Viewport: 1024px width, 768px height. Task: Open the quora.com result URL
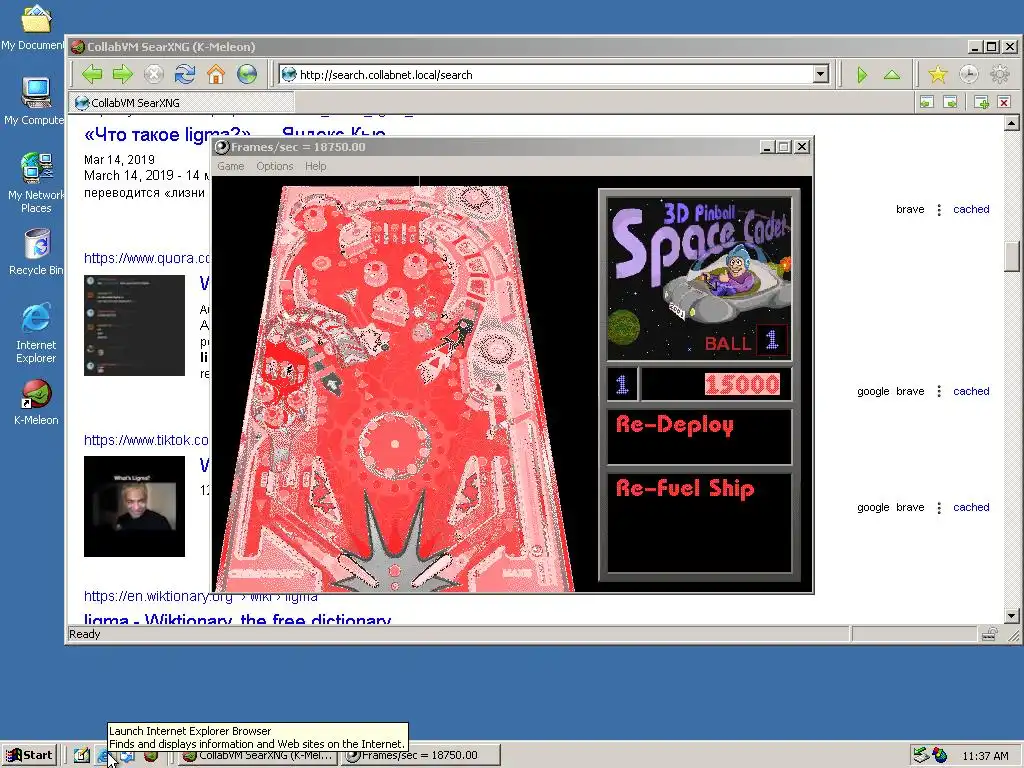147,258
